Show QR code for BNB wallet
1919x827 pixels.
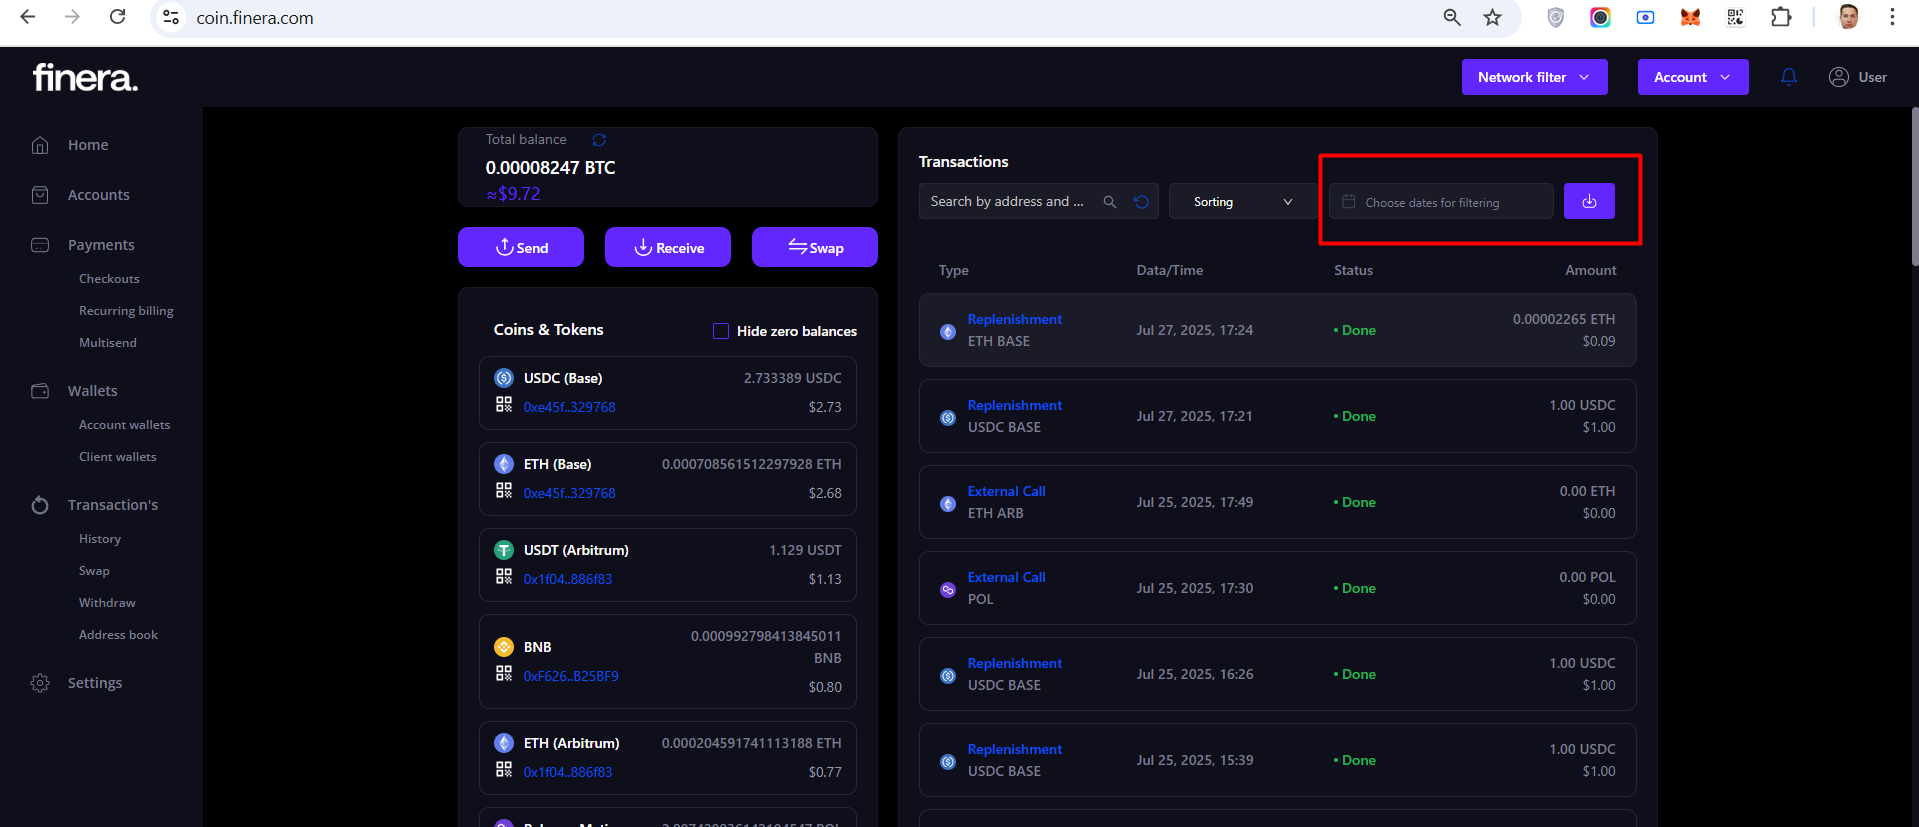pos(504,674)
